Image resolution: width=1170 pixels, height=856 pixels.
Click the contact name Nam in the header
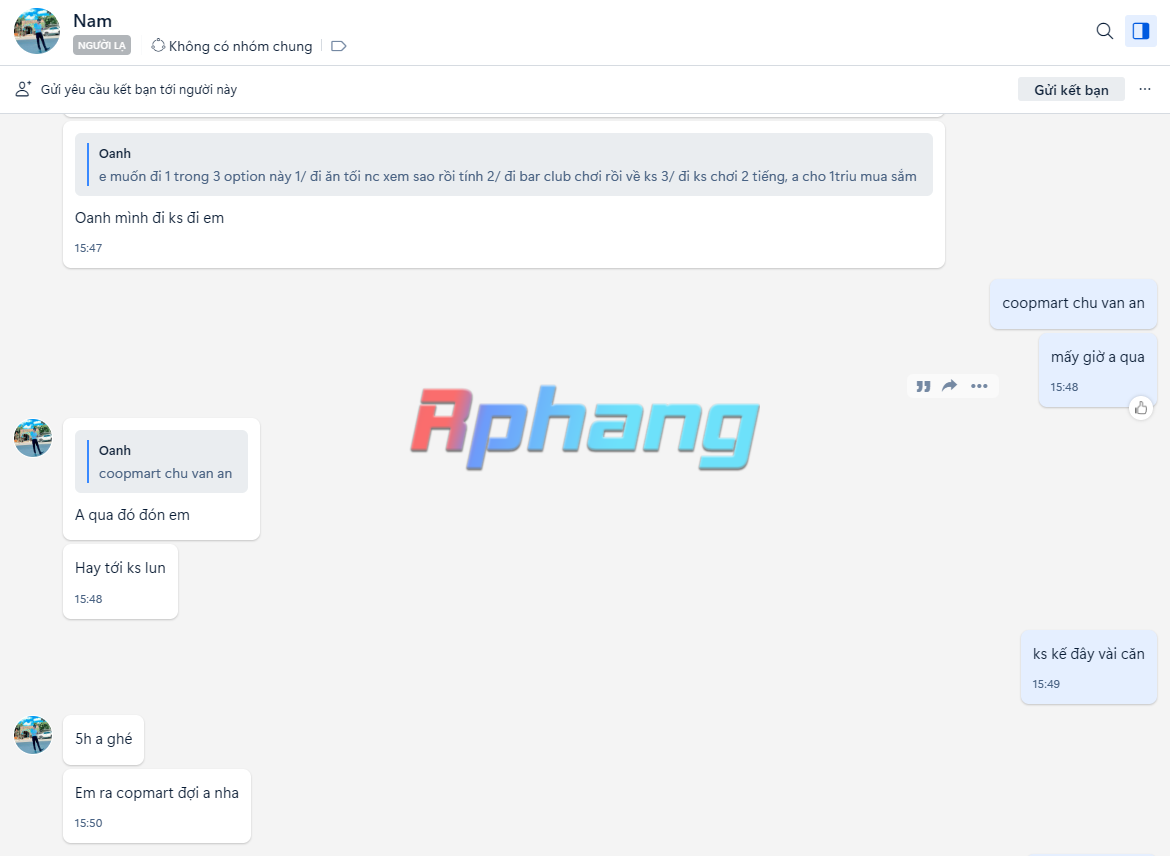(93, 21)
